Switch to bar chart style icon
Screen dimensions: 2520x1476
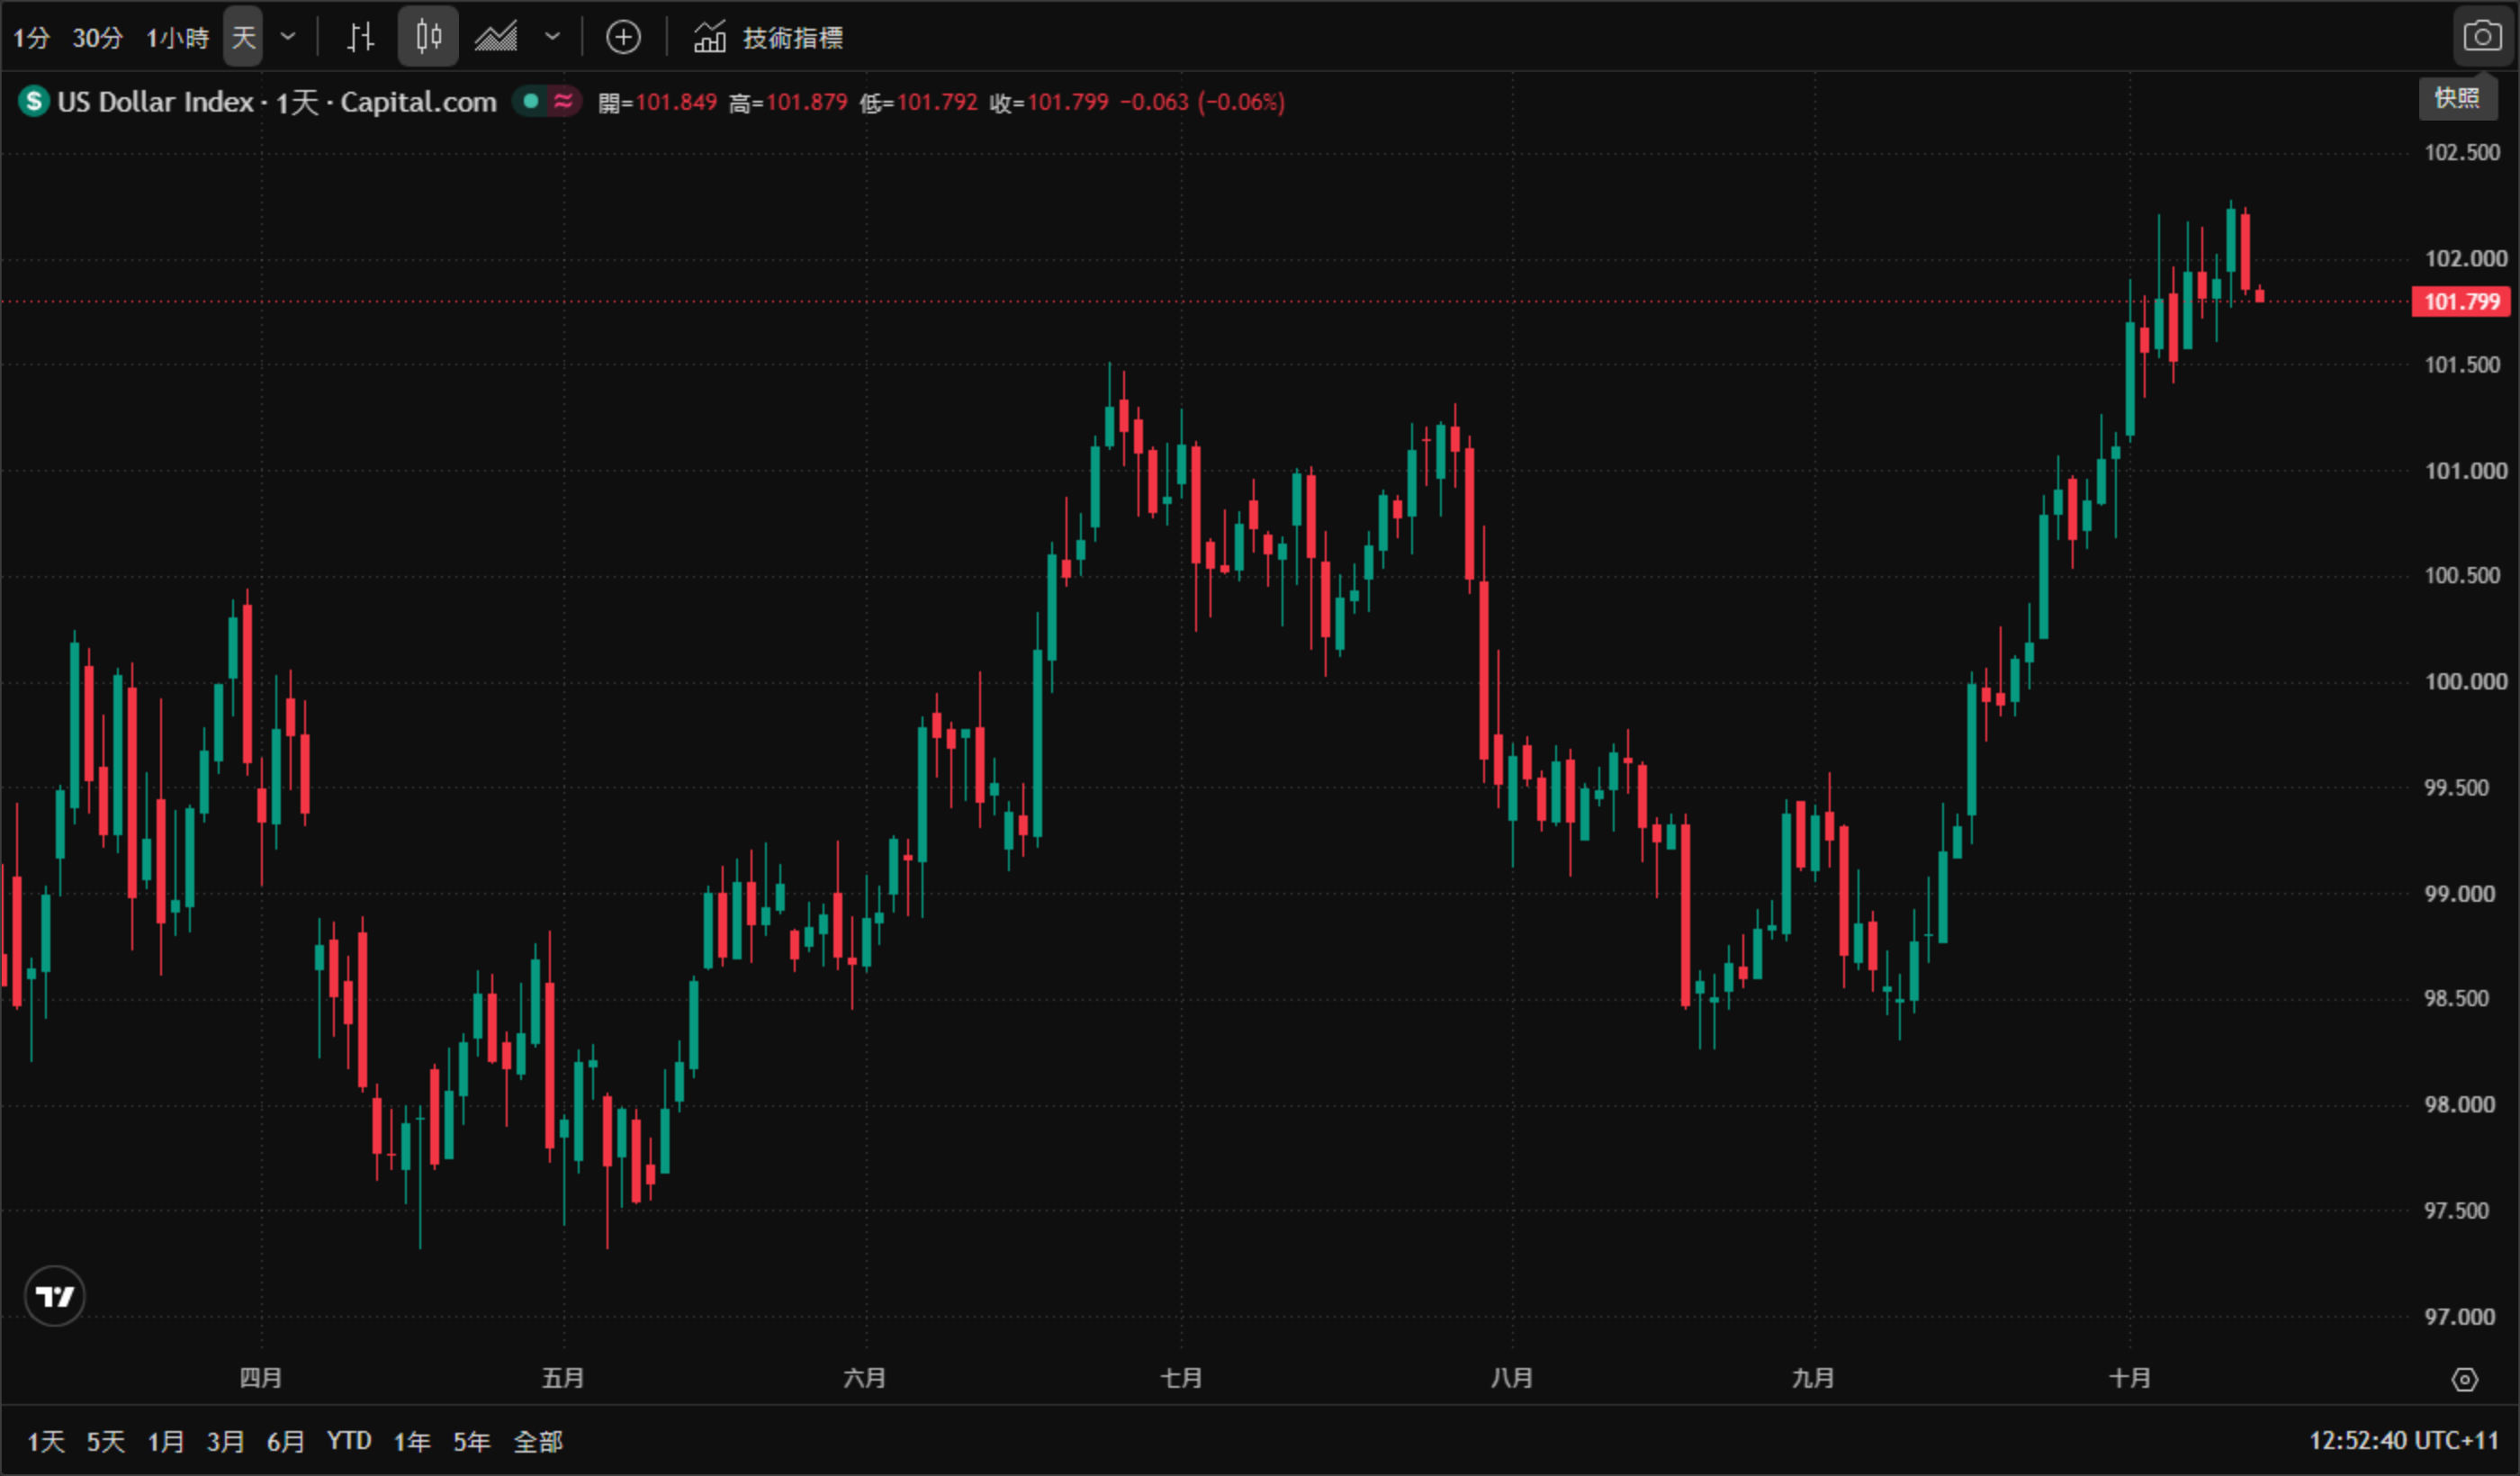coord(360,38)
